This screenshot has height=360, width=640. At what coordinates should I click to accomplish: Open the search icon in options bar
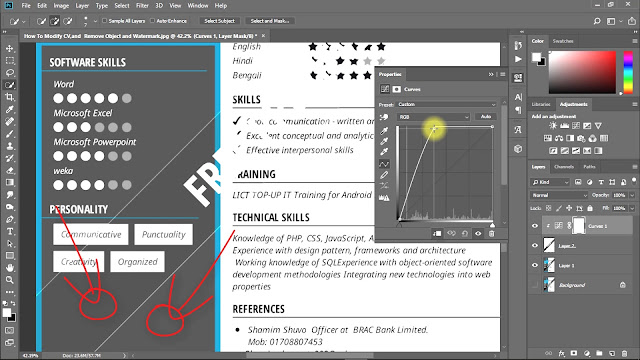(597, 21)
